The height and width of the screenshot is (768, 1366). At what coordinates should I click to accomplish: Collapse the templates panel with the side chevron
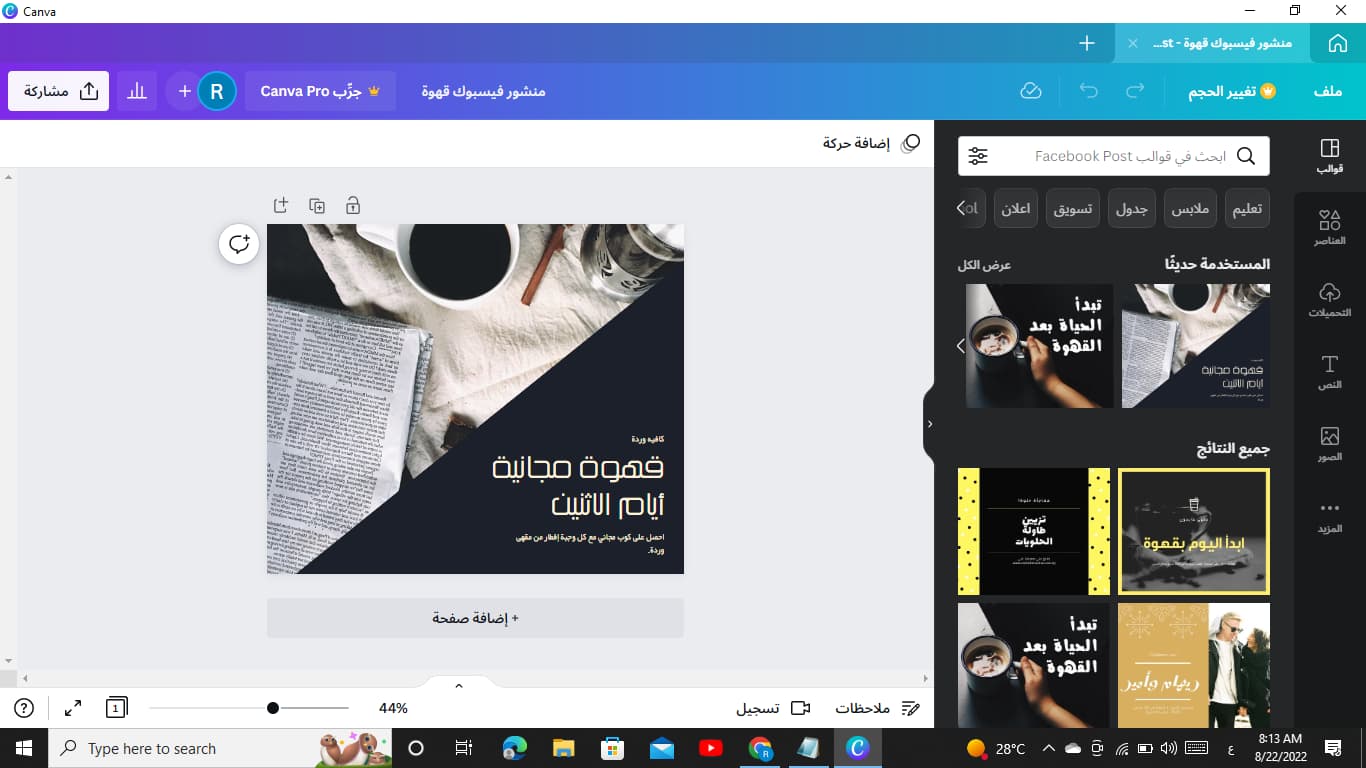click(x=930, y=423)
